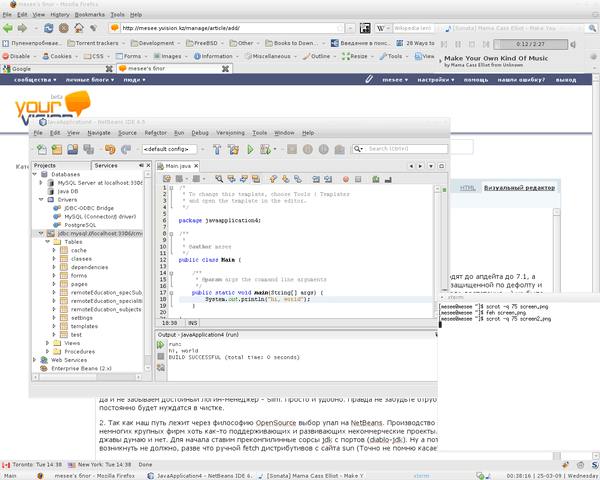Pause the music player playback

pyautogui.click(x=458, y=44)
